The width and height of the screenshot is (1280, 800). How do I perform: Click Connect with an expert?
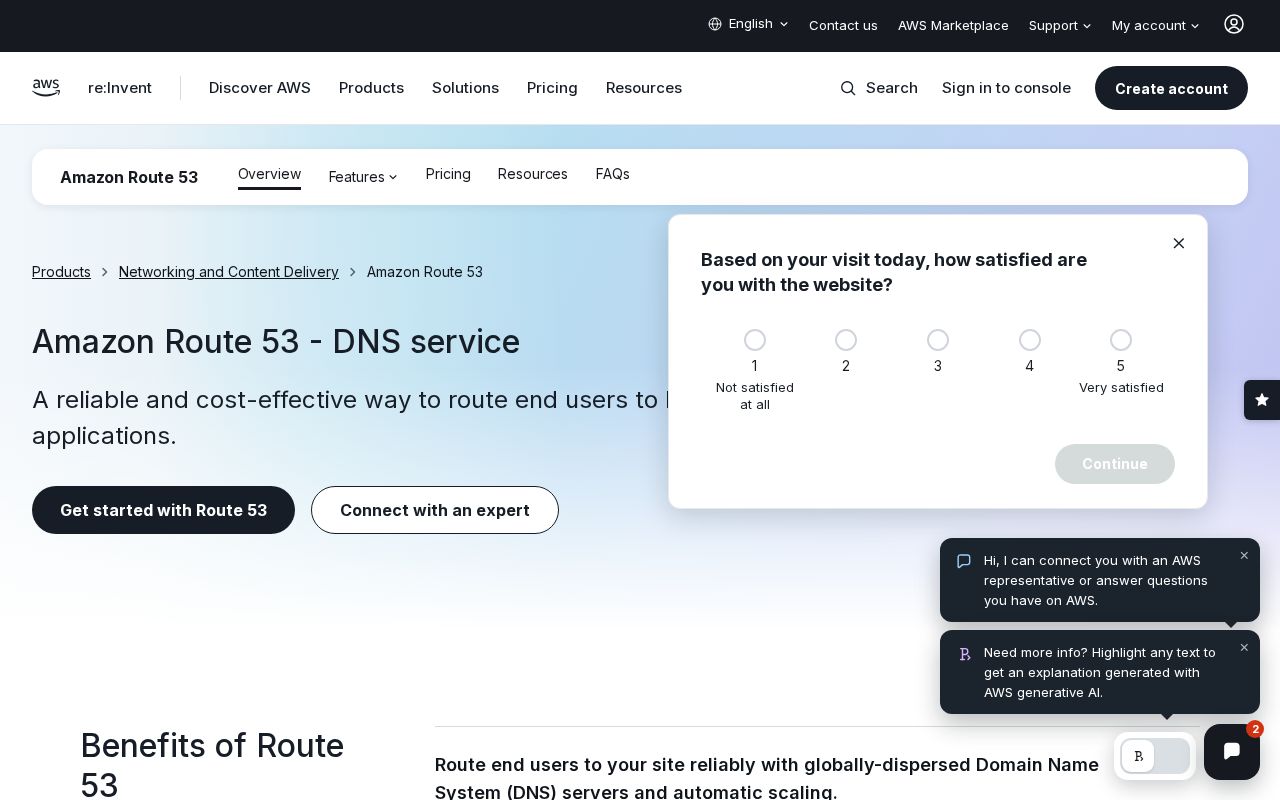point(435,510)
